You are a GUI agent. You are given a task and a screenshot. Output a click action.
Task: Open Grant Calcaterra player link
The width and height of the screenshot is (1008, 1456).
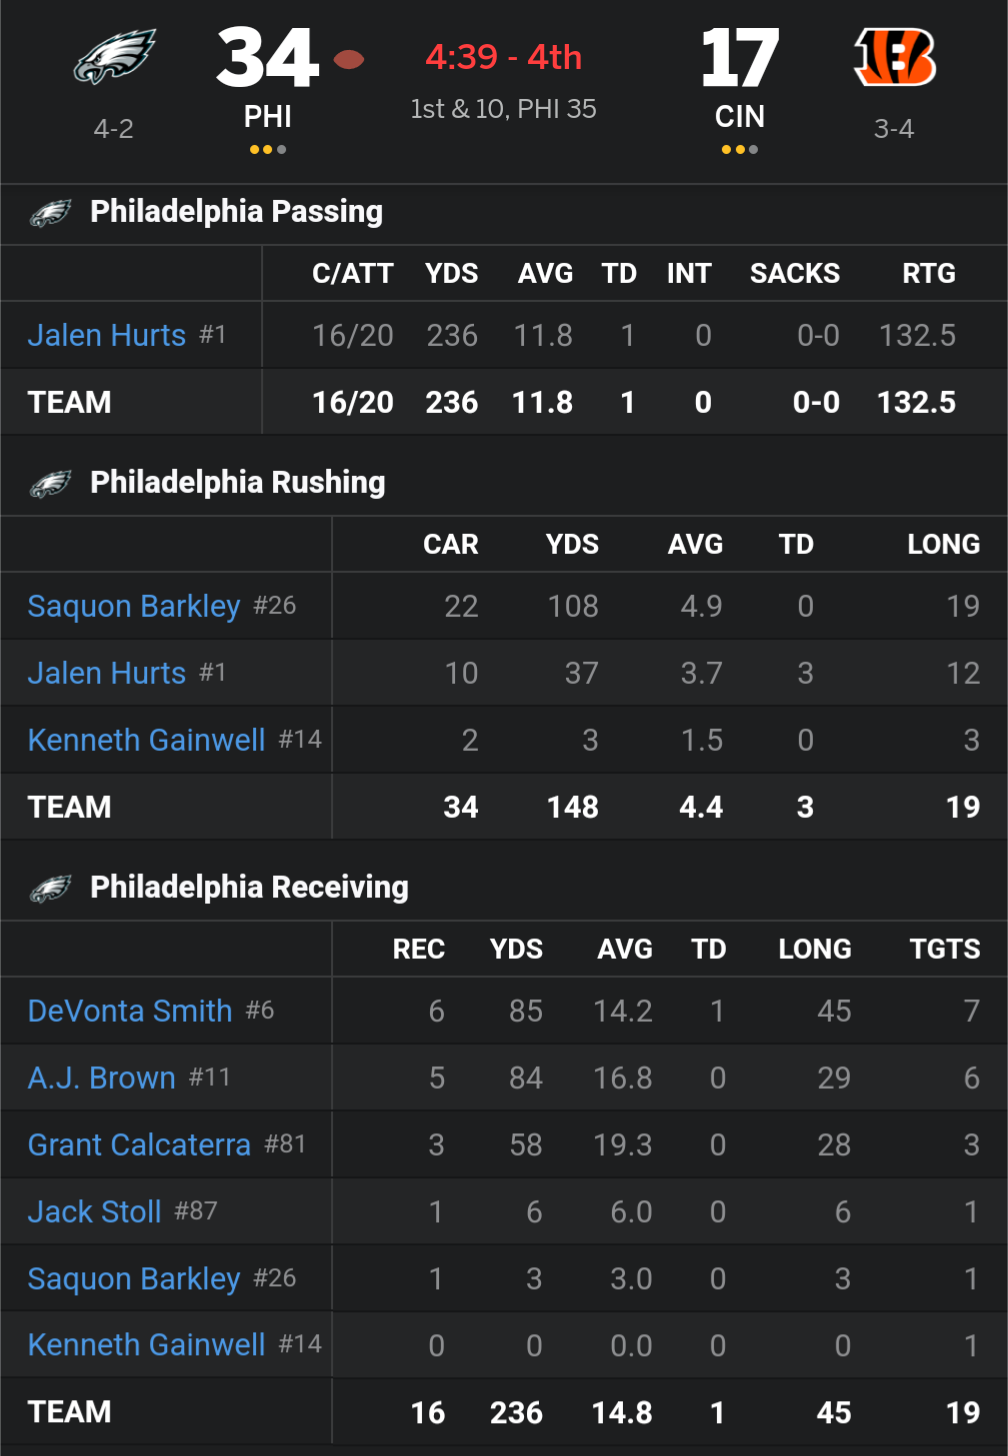coord(139,1145)
